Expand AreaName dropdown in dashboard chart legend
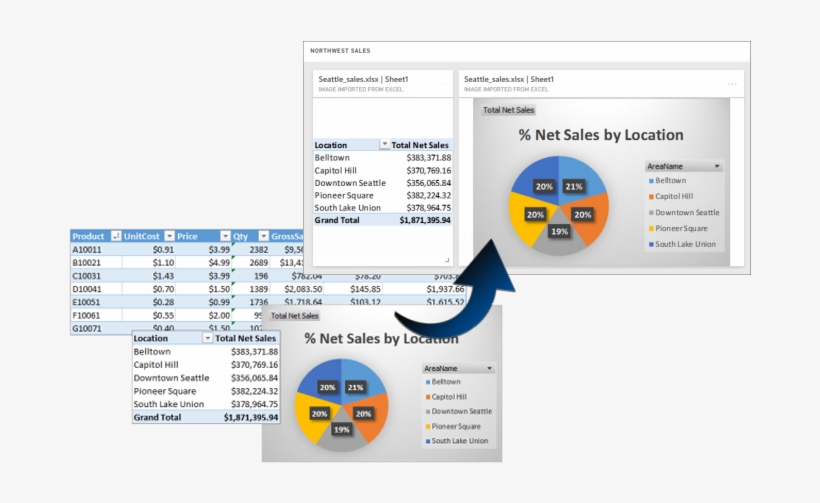The height and width of the screenshot is (503, 820). click(717, 167)
